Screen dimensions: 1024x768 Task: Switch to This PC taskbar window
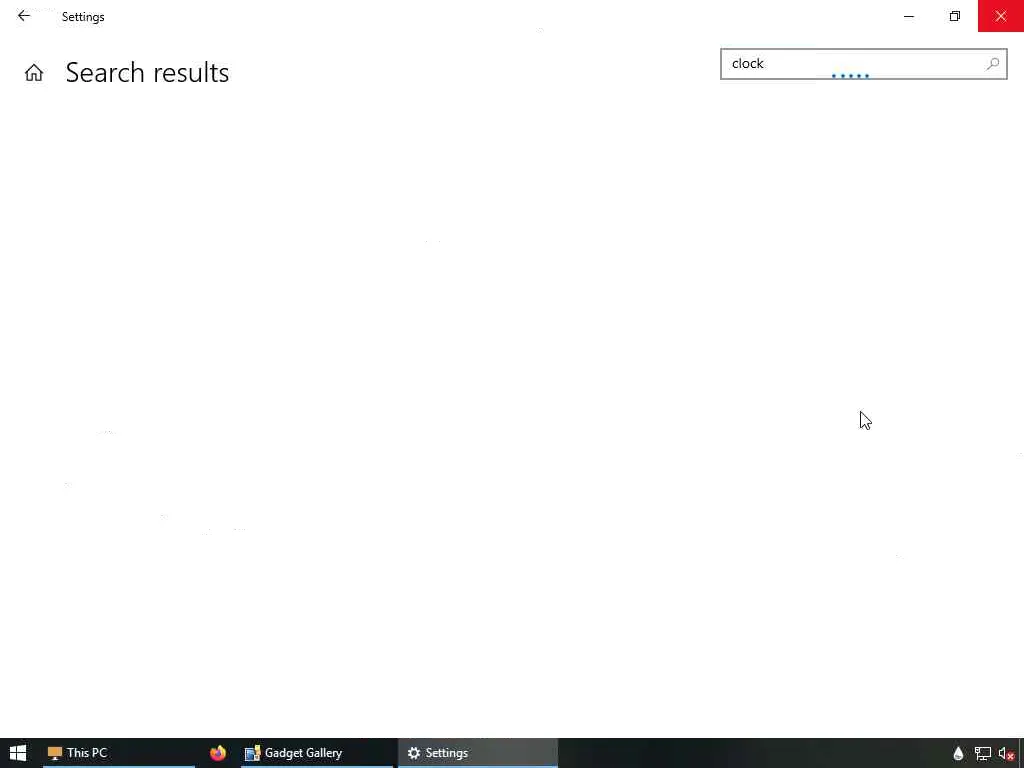(119, 753)
